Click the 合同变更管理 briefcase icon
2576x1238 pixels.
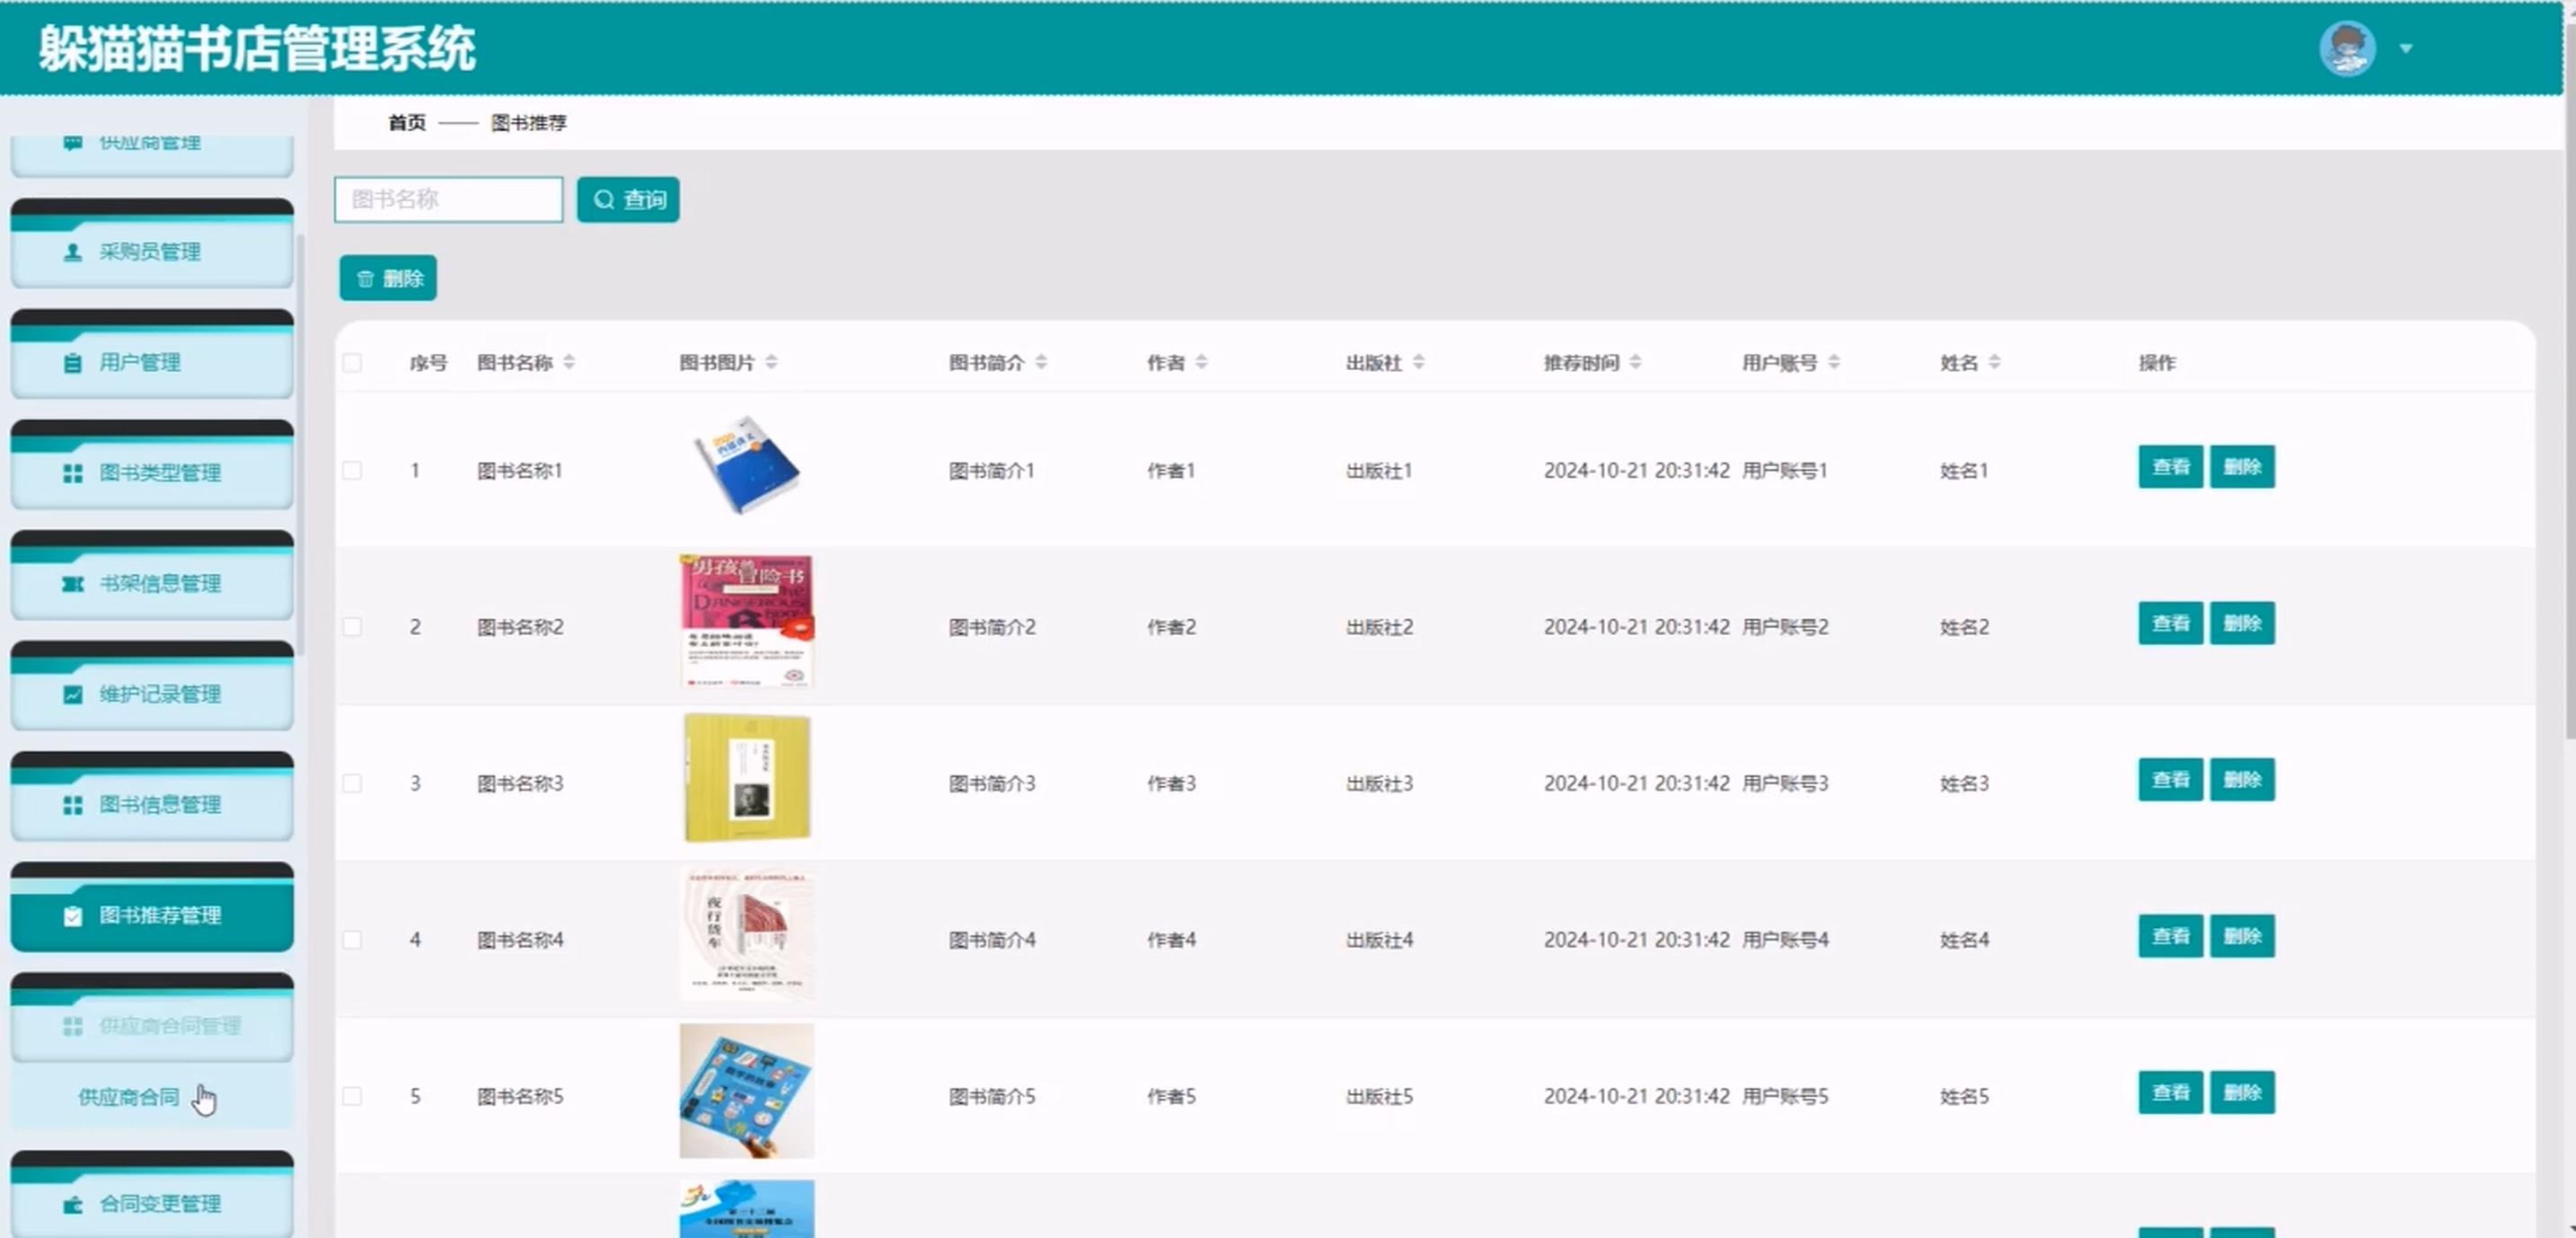pos(72,1204)
